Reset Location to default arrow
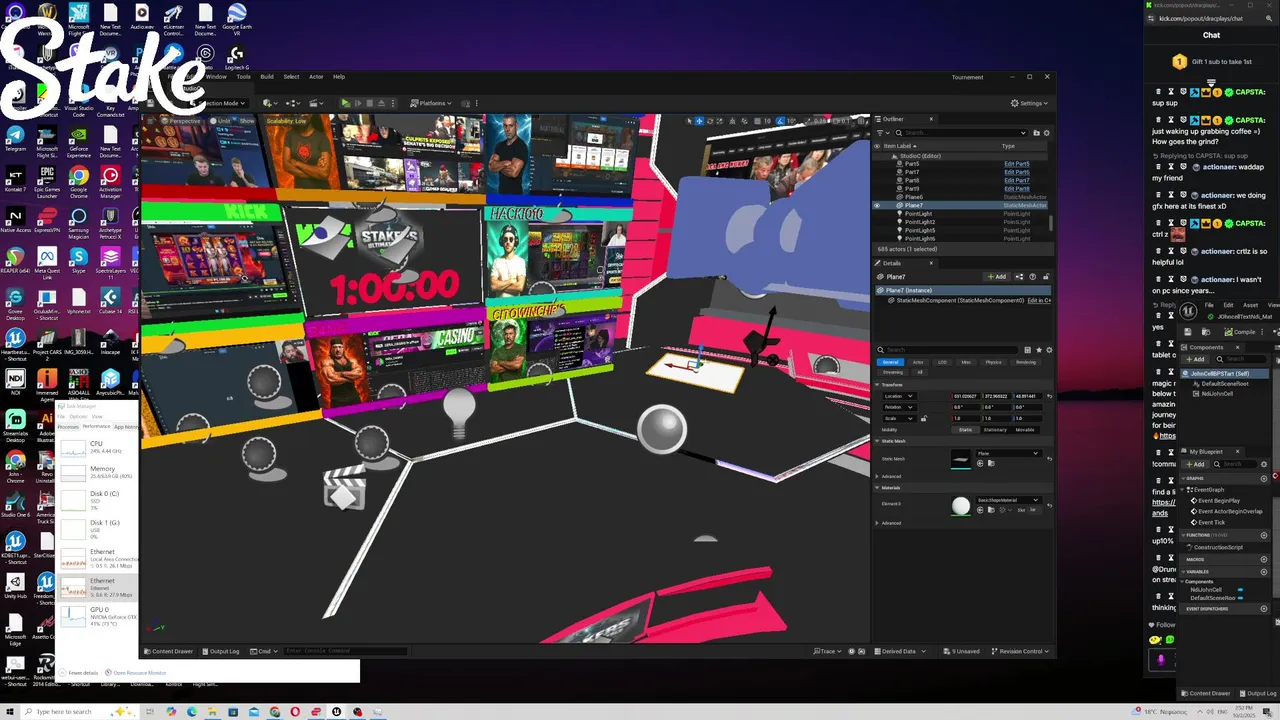The width and height of the screenshot is (1280, 720). pos(1049,396)
